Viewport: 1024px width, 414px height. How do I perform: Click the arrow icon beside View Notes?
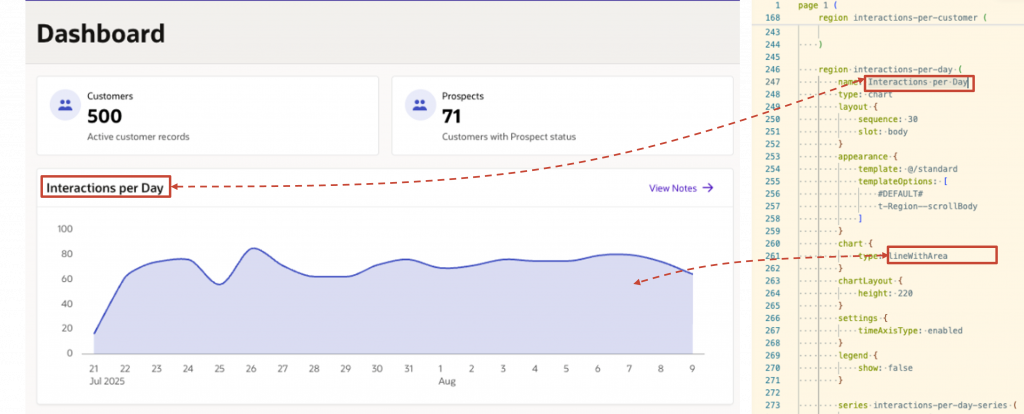pyautogui.click(x=708, y=188)
